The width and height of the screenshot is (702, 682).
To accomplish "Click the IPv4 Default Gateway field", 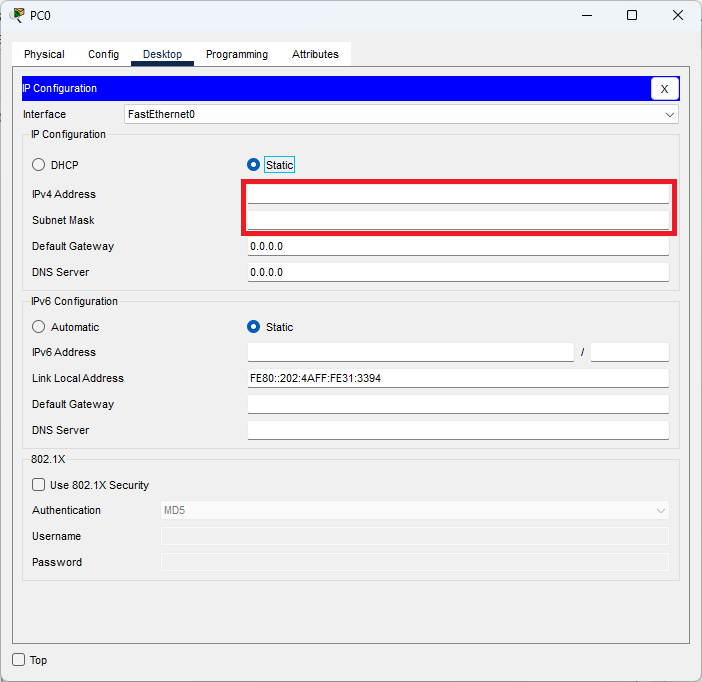I will [458, 246].
